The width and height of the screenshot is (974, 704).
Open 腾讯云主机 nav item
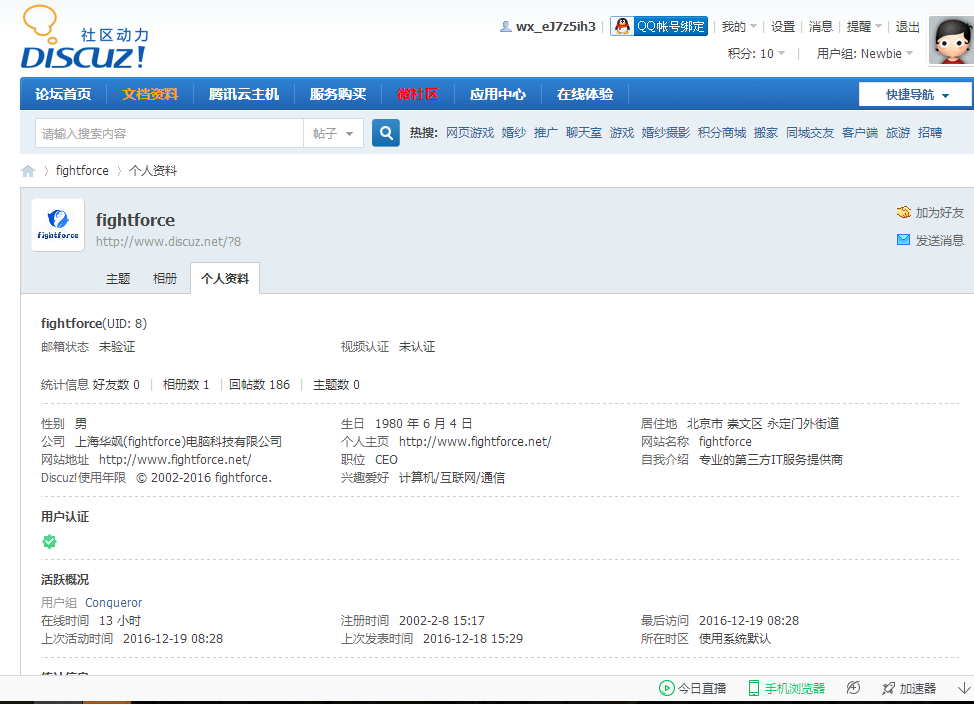[244, 94]
